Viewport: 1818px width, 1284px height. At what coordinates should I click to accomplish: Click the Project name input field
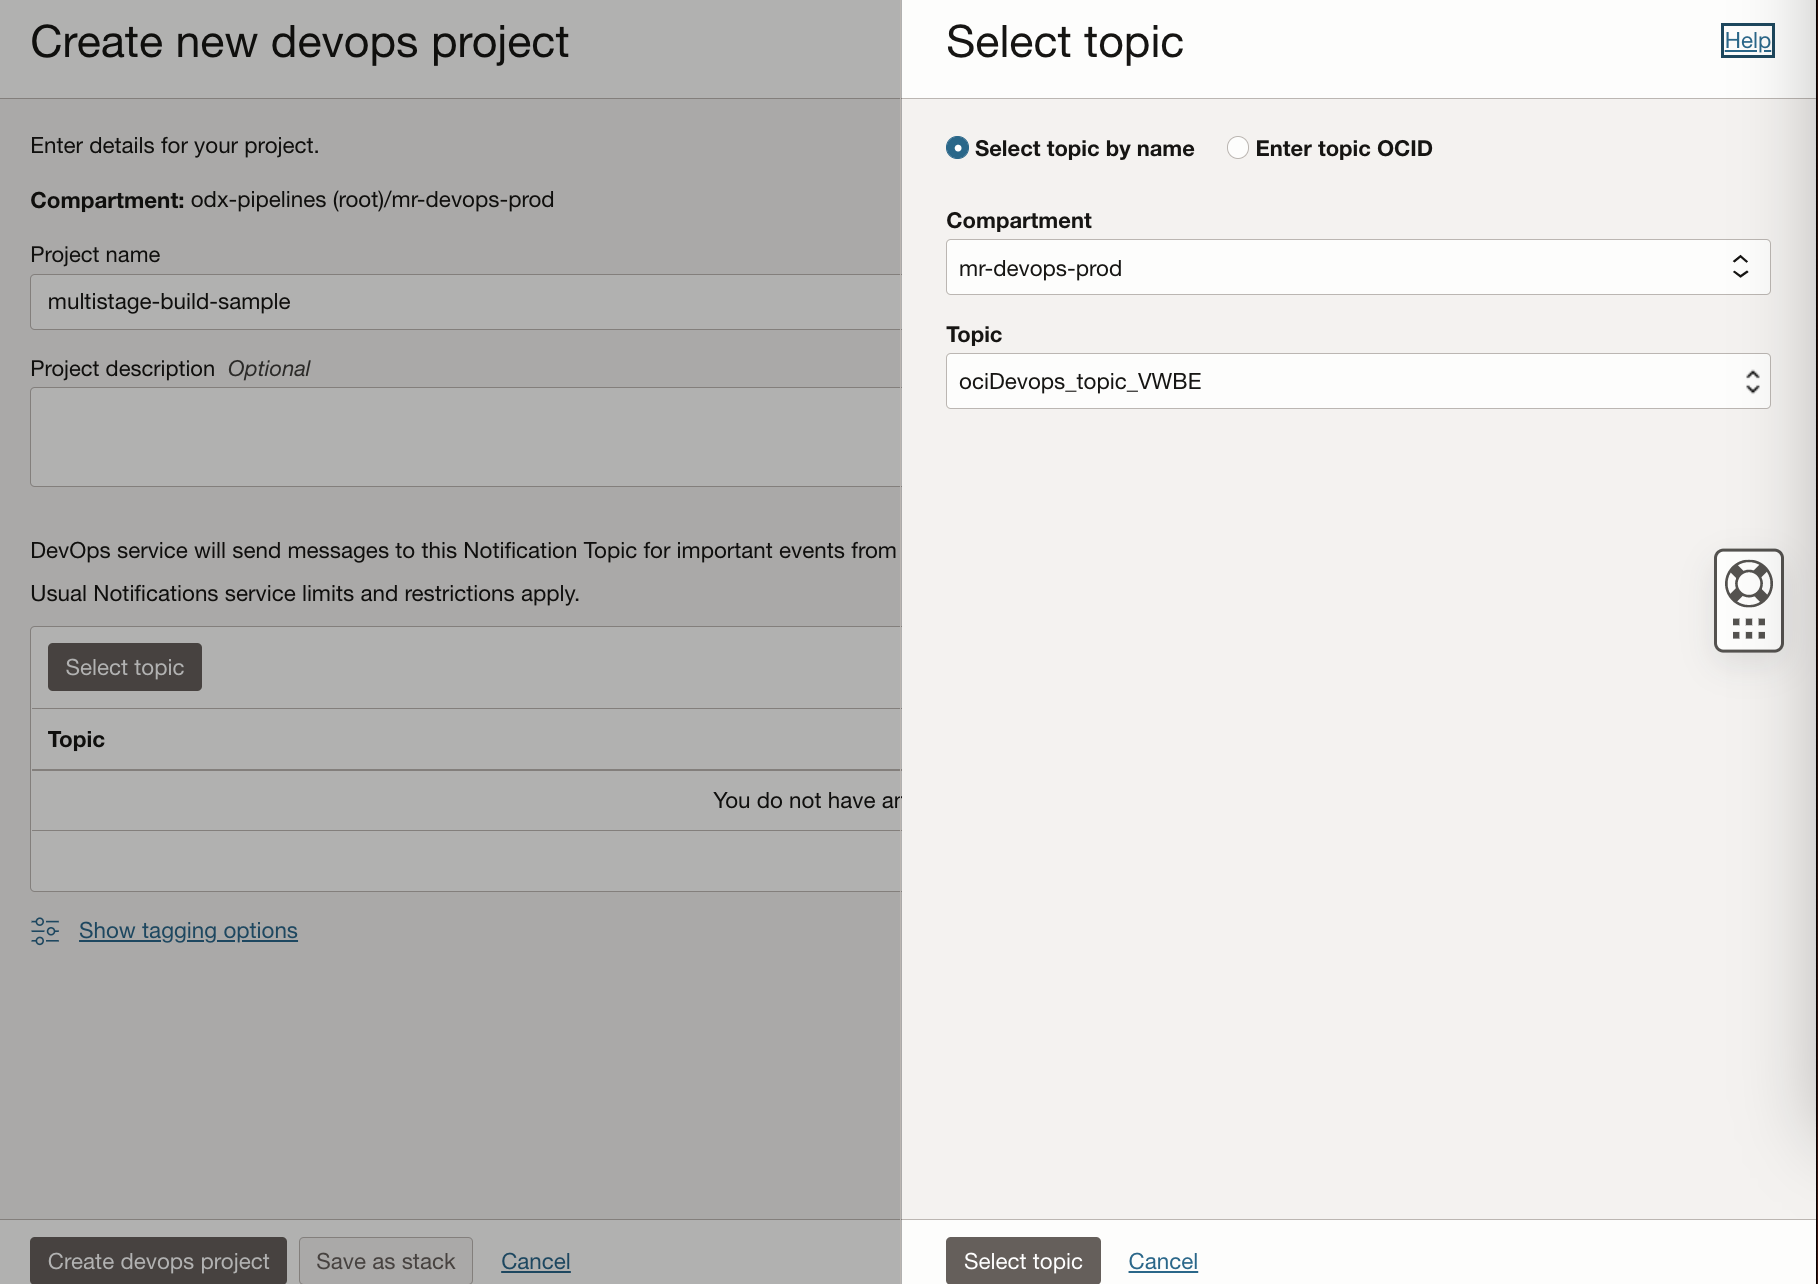(465, 302)
